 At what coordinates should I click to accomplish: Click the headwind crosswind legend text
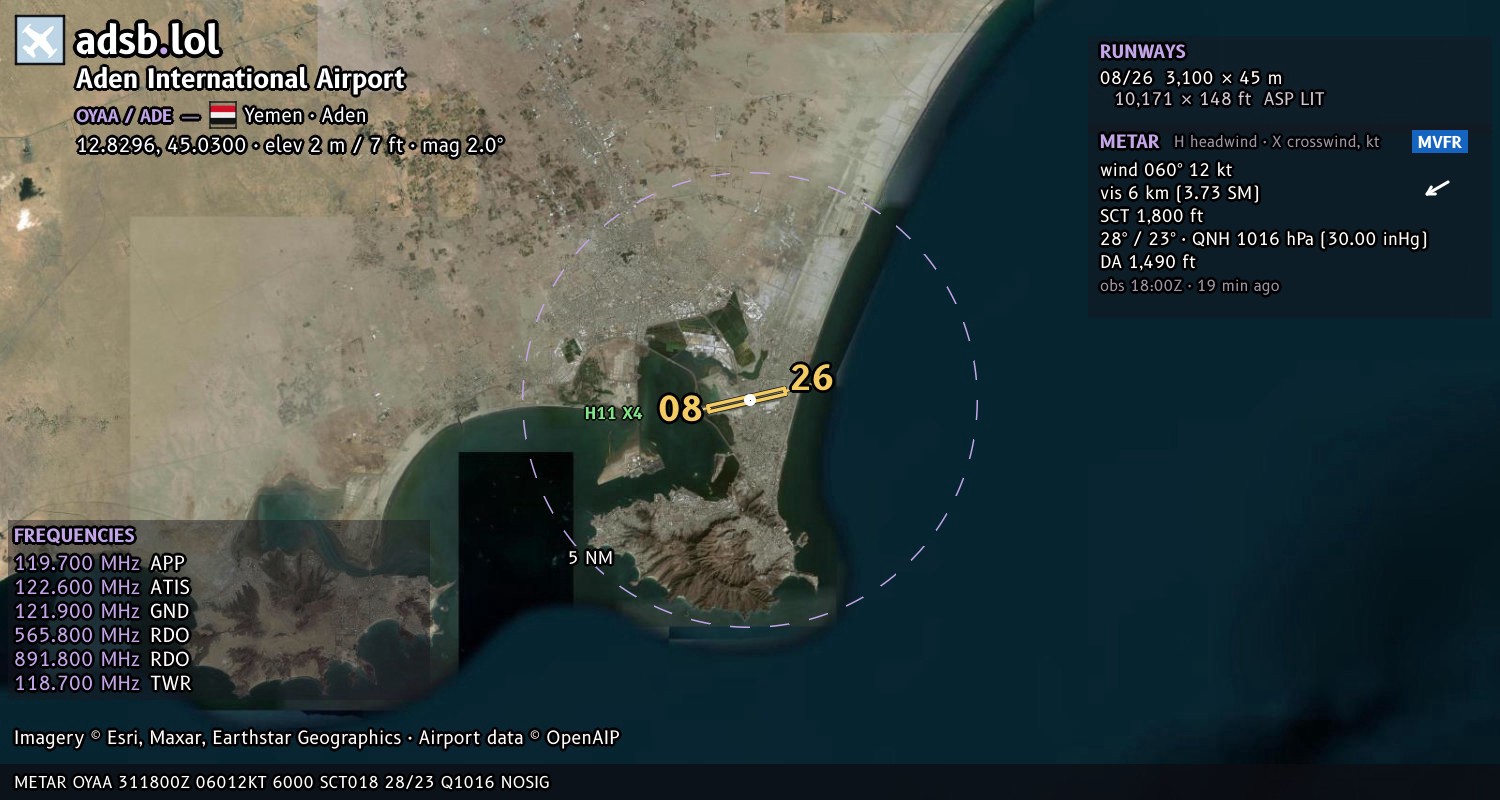tap(1277, 142)
